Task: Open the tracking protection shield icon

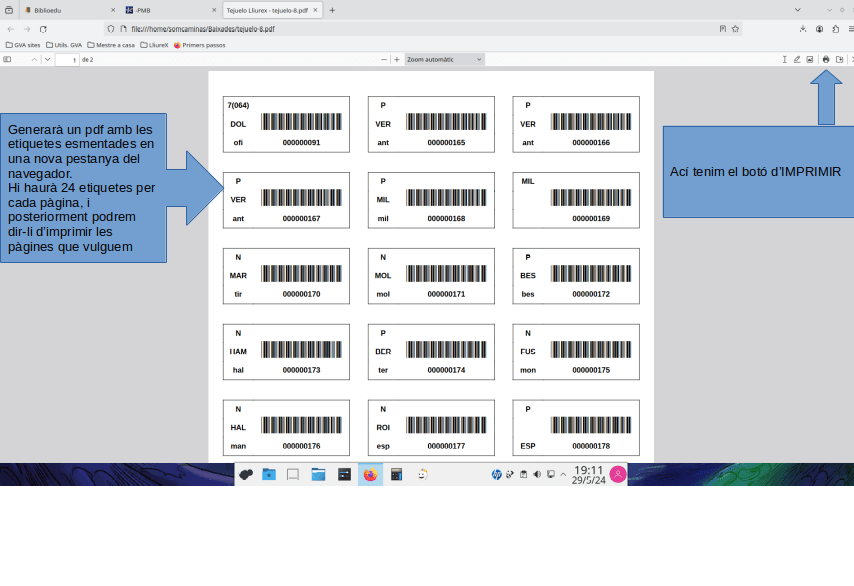Action: coord(111,29)
